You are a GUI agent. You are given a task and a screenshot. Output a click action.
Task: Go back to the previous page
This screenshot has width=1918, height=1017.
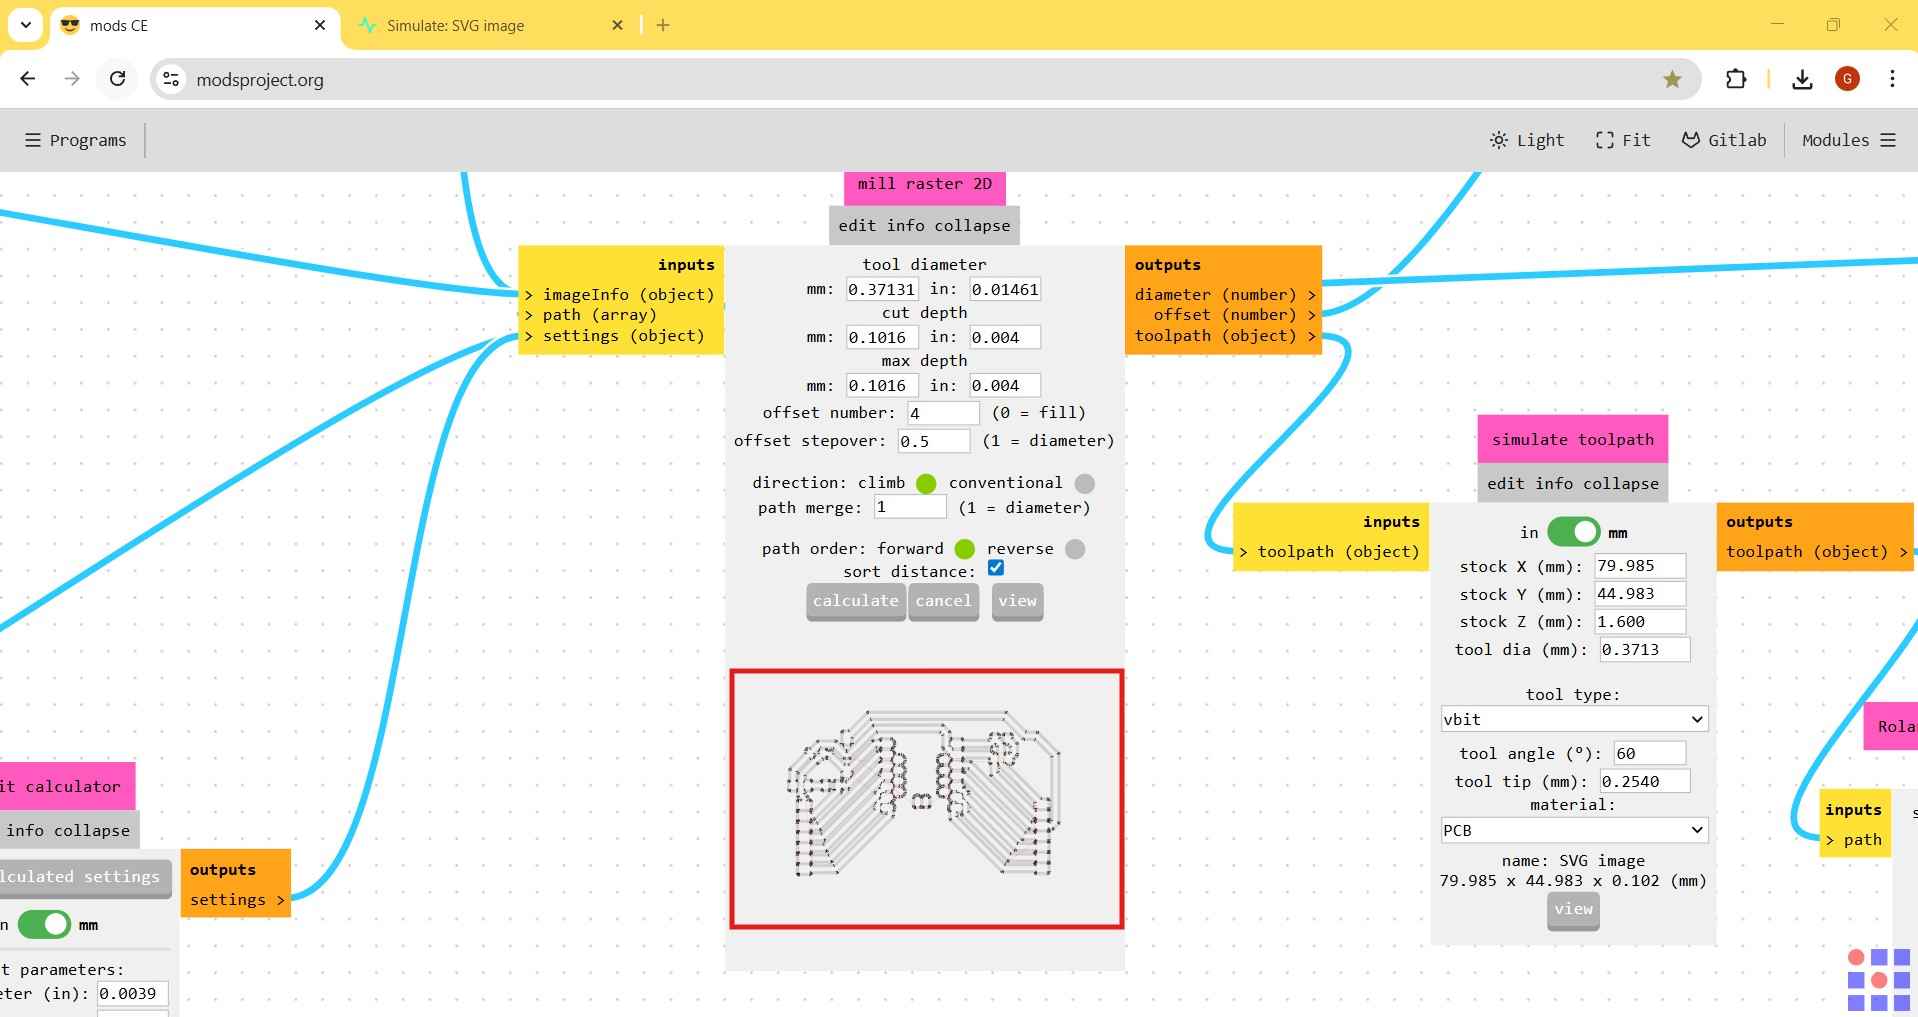tap(28, 79)
